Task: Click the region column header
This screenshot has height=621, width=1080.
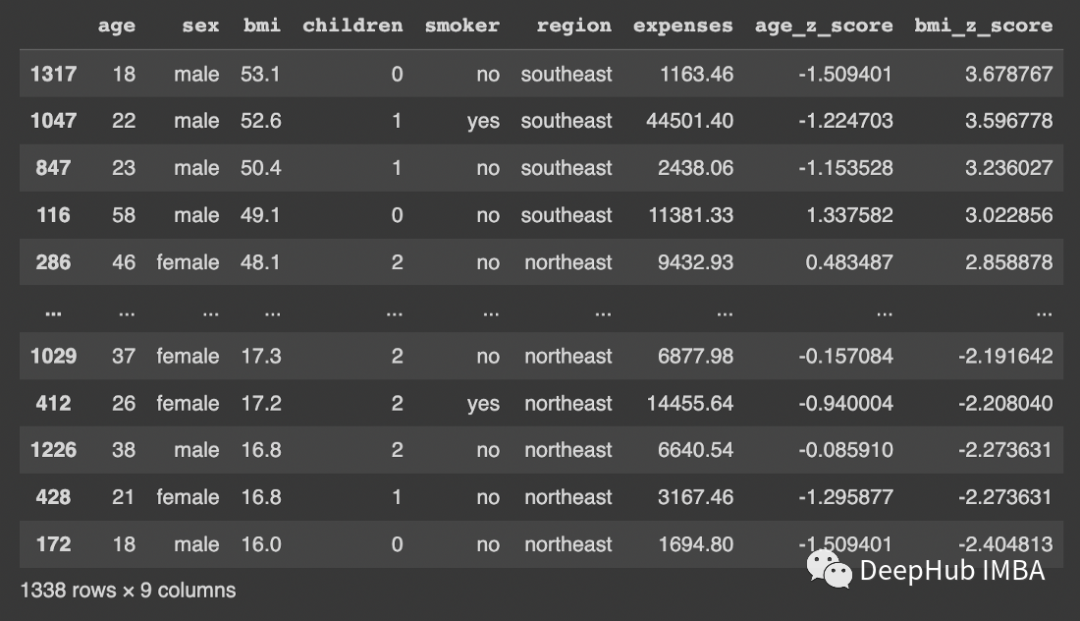Action: coord(574,26)
